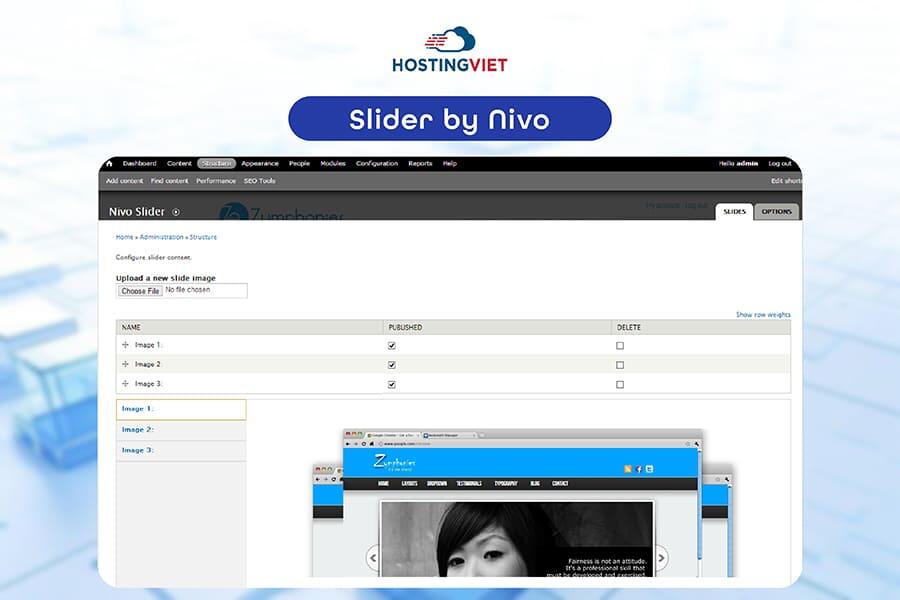Viewport: 900px width, 600px height.
Task: Click the Twitter icon in the slider preview
Action: tap(650, 468)
